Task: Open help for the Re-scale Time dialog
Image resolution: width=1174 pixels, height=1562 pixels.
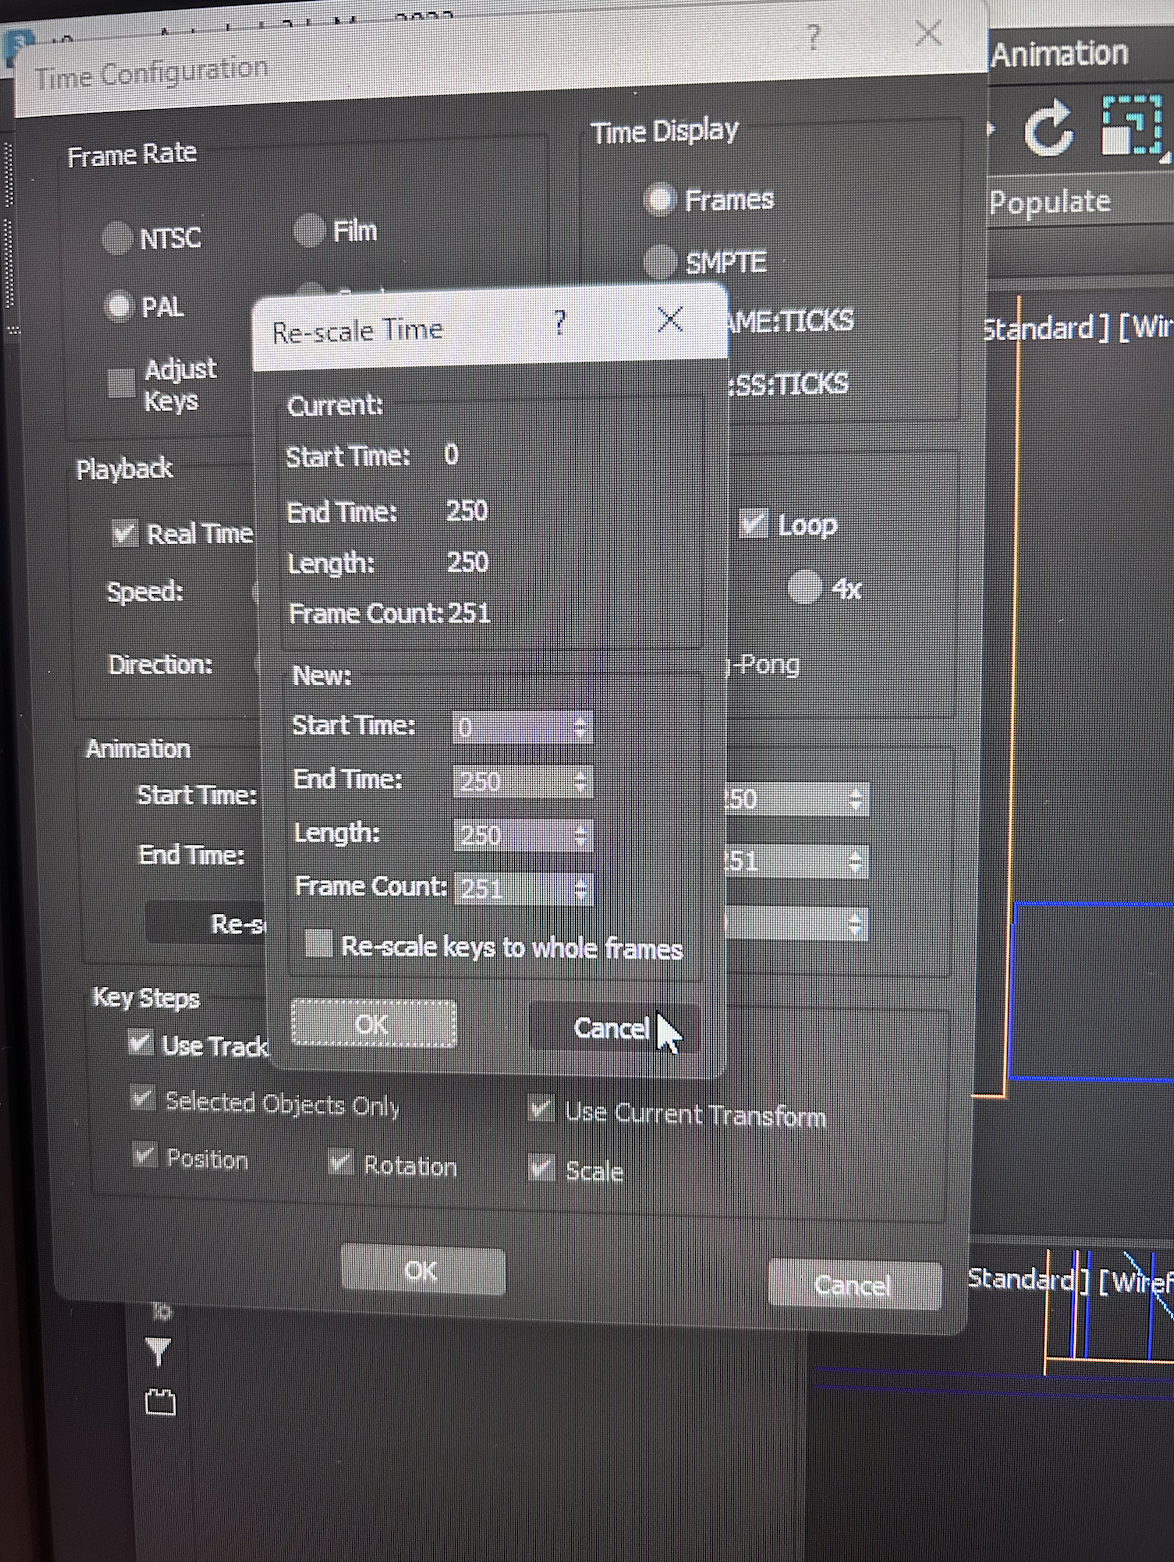Action: [x=560, y=322]
